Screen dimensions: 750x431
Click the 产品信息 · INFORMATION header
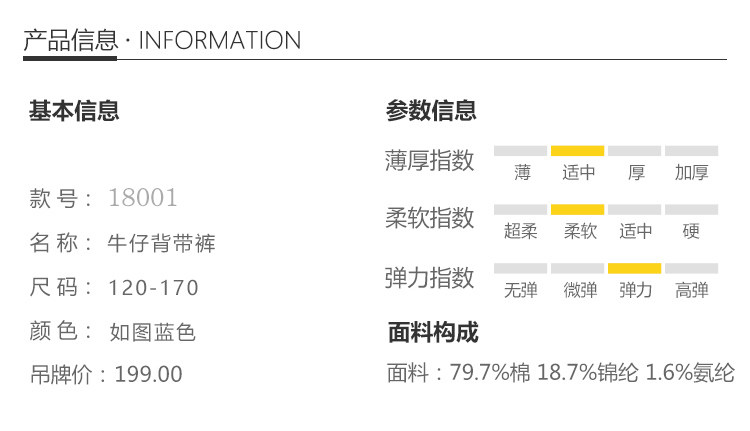(162, 40)
